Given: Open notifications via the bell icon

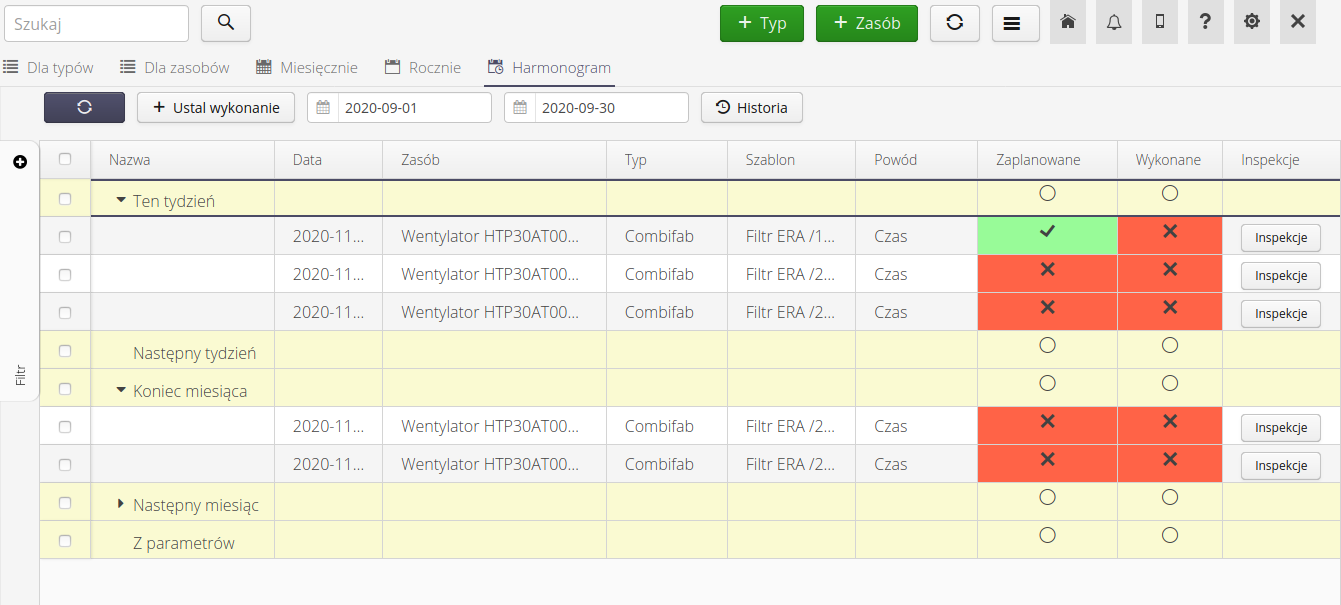Looking at the screenshot, I should point(1113,22).
